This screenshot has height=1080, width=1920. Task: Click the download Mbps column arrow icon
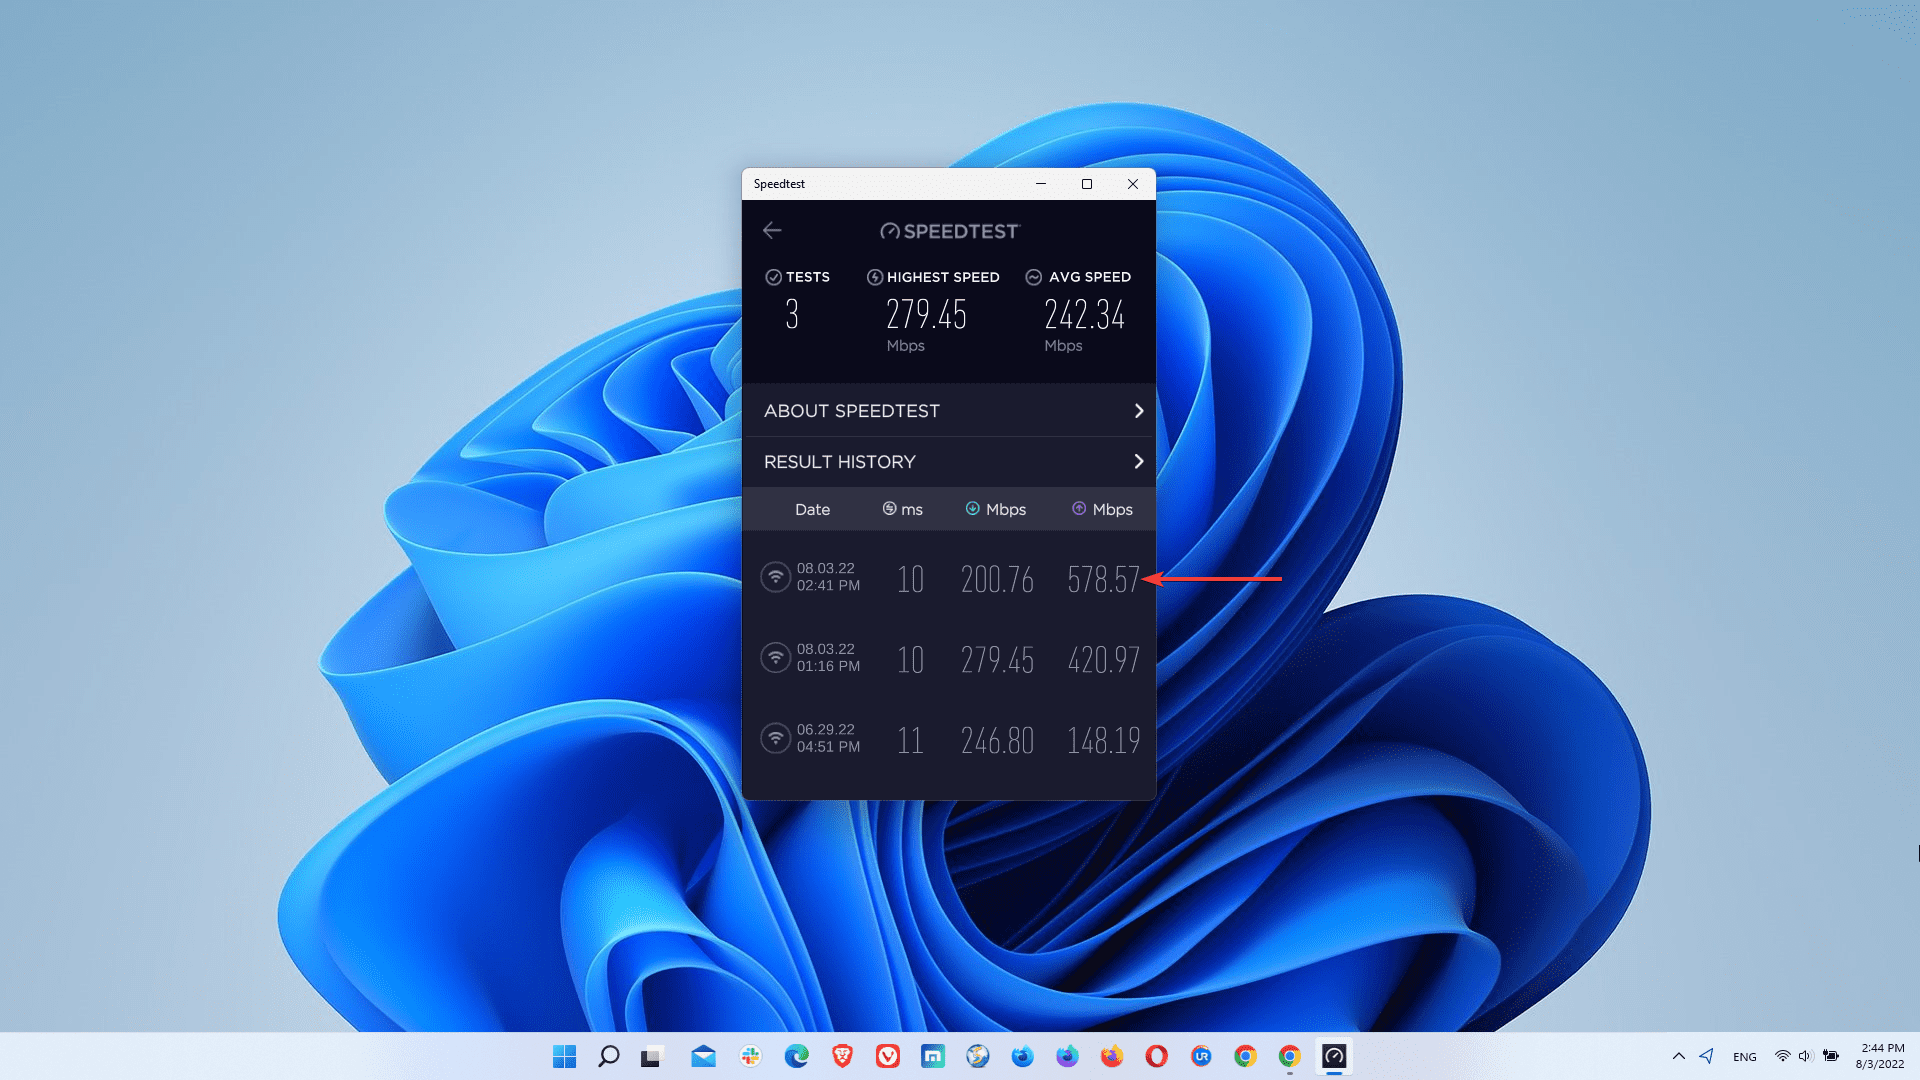pyautogui.click(x=972, y=509)
